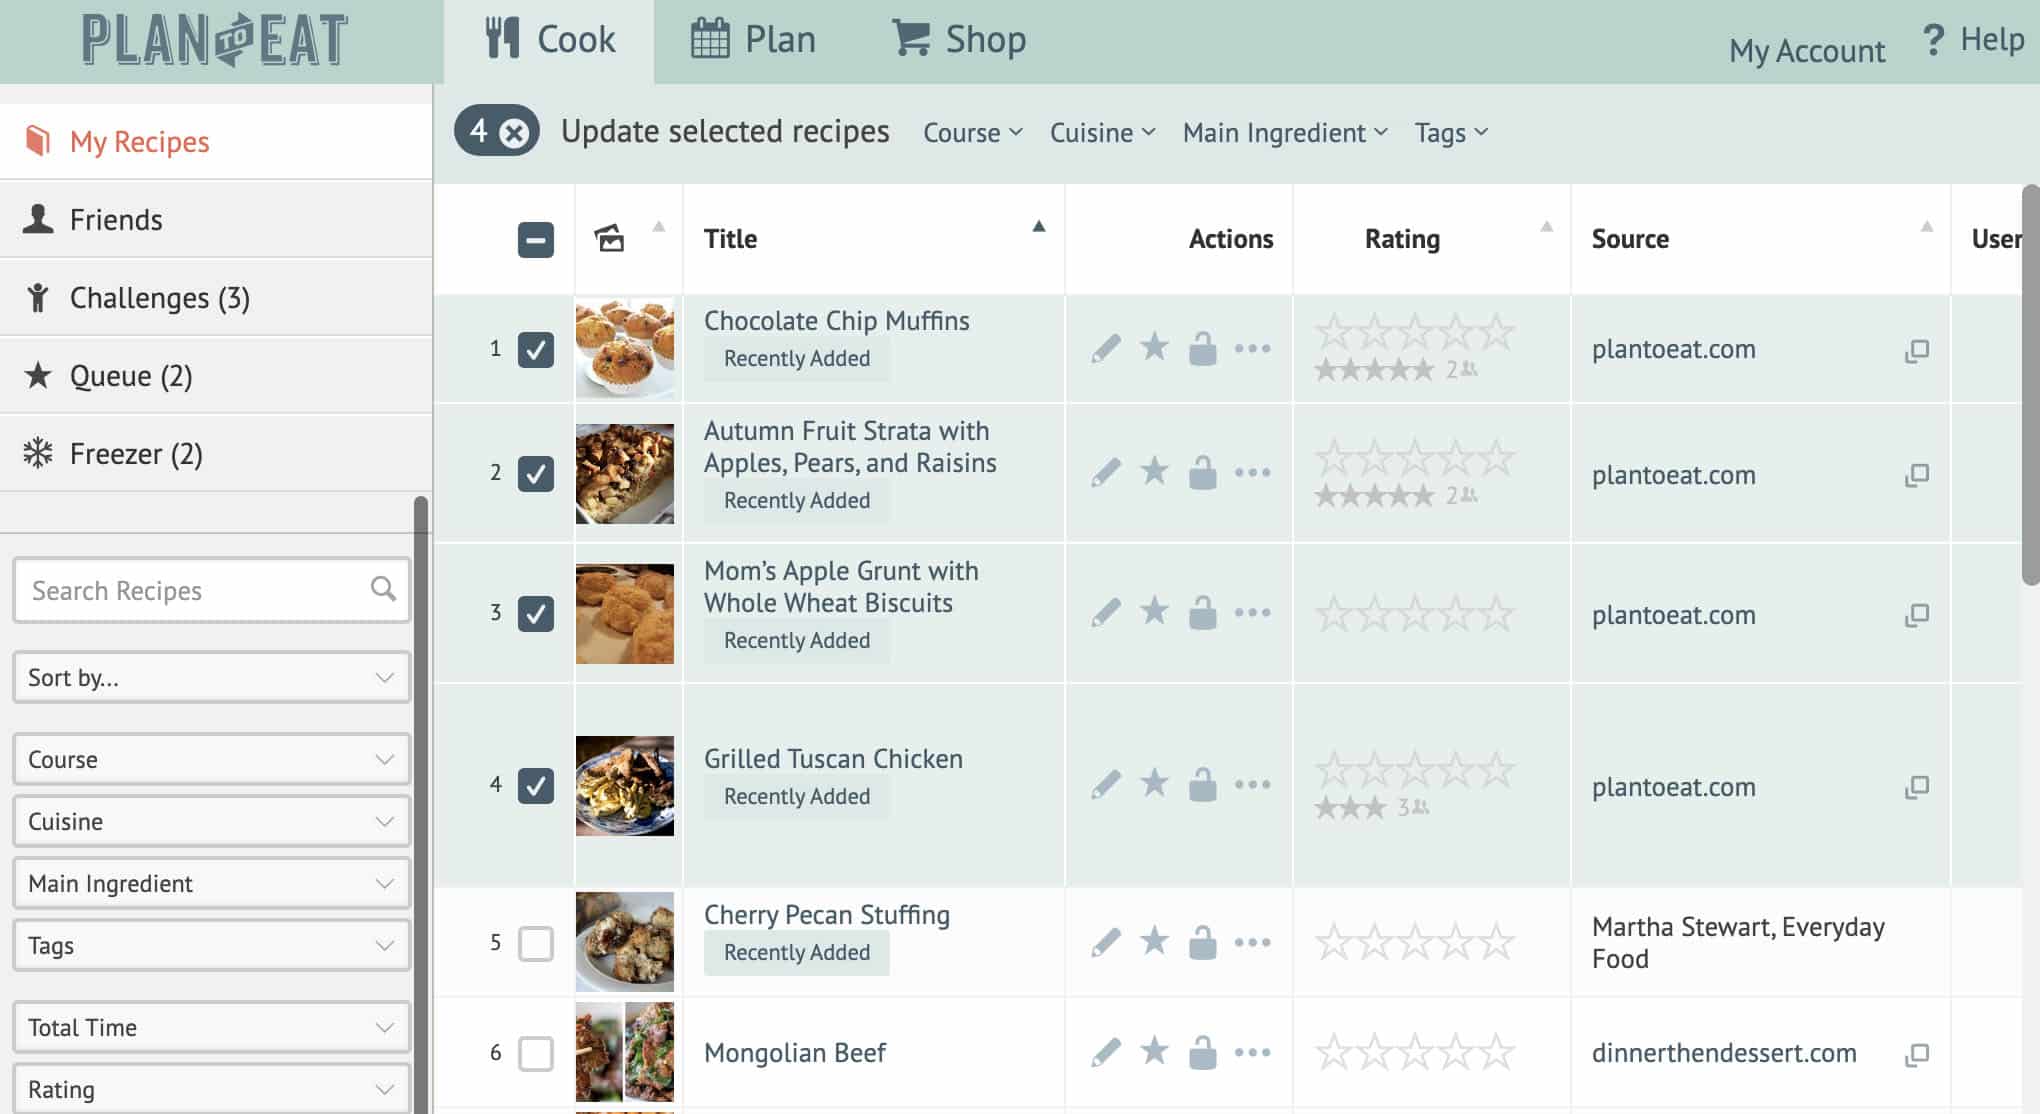Clear the 4 selected recipes with the X
The height and width of the screenshot is (1114, 2040).
point(514,132)
